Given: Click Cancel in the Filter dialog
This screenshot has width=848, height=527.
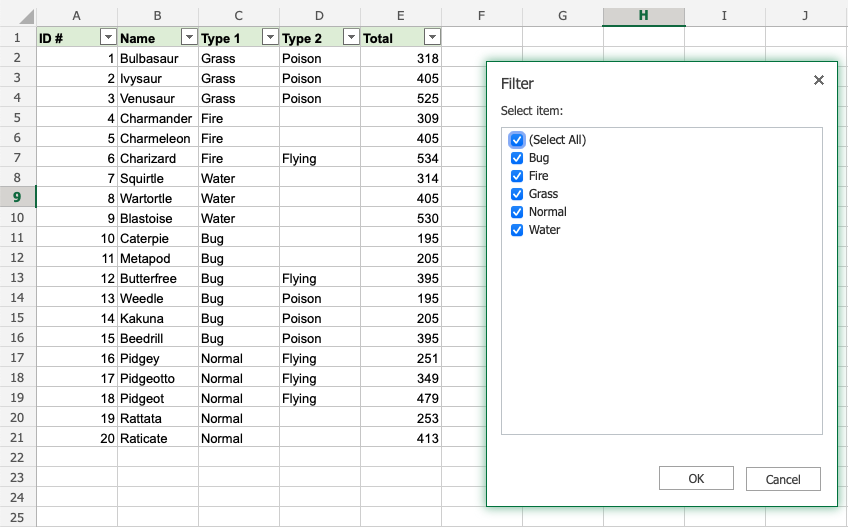Looking at the screenshot, I should coord(783,479).
